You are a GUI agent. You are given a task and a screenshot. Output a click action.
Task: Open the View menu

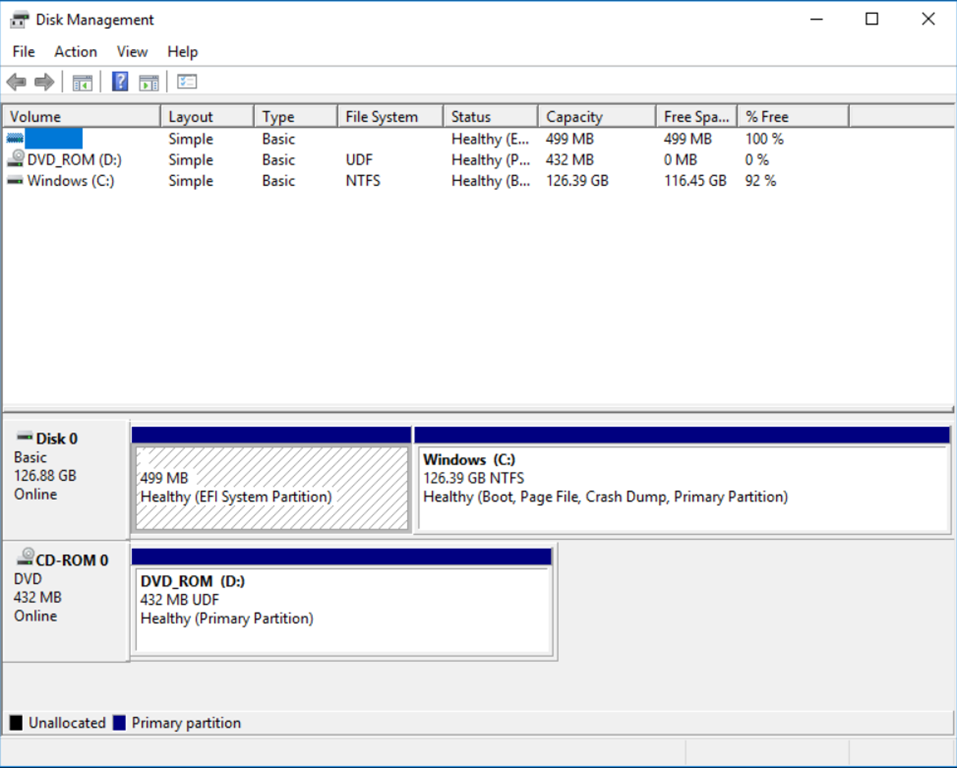point(132,52)
